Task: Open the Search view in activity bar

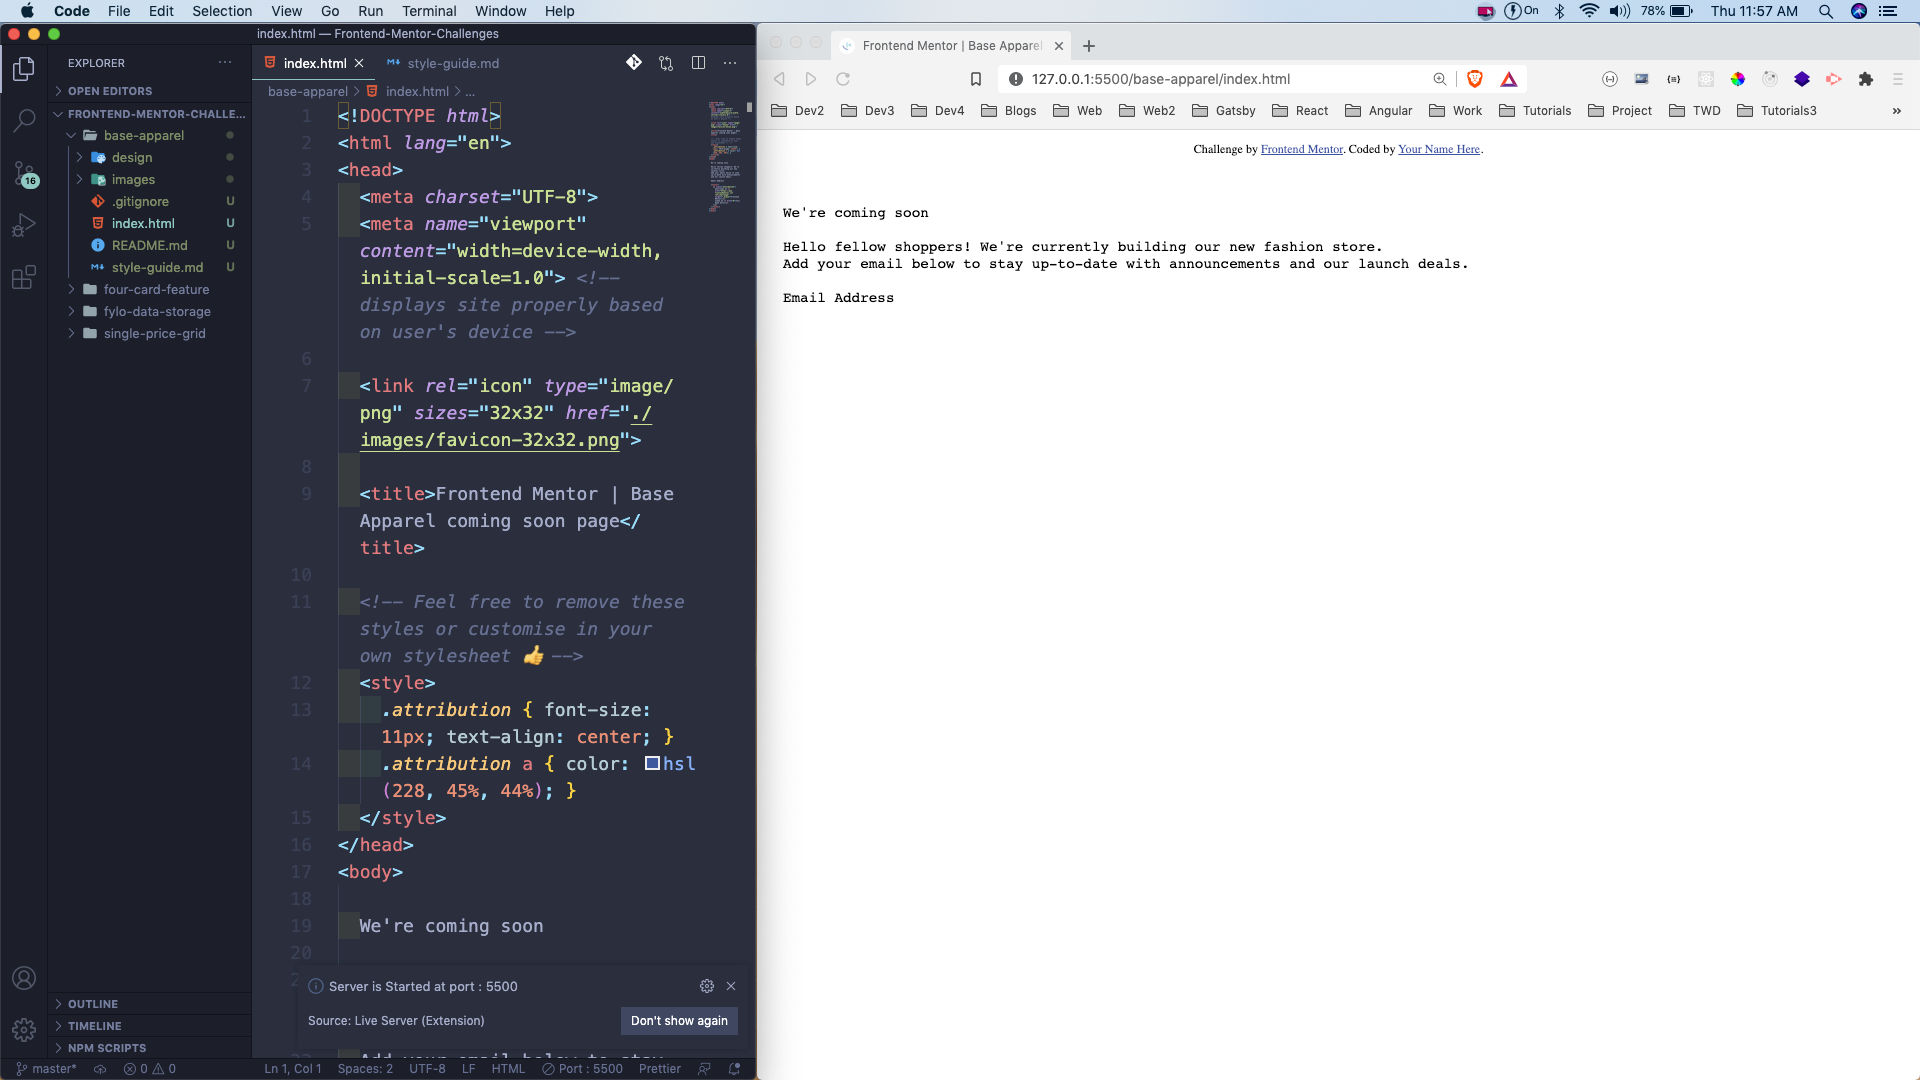Action: coord(24,120)
